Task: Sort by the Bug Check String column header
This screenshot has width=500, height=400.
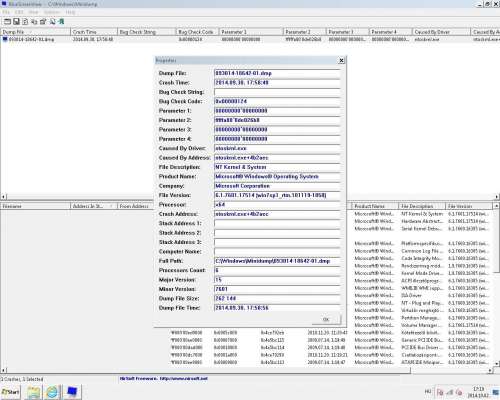Action: click(x=147, y=32)
